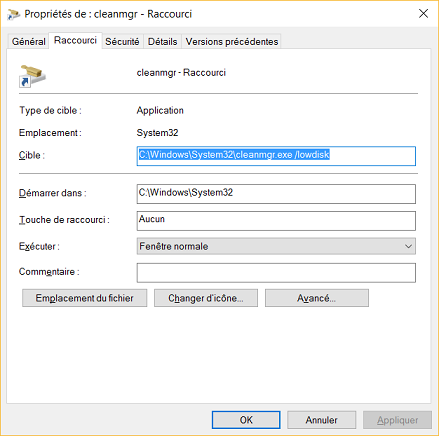The image size is (439, 436).
Task: Open Emplacement du fichier
Action: (x=84, y=298)
